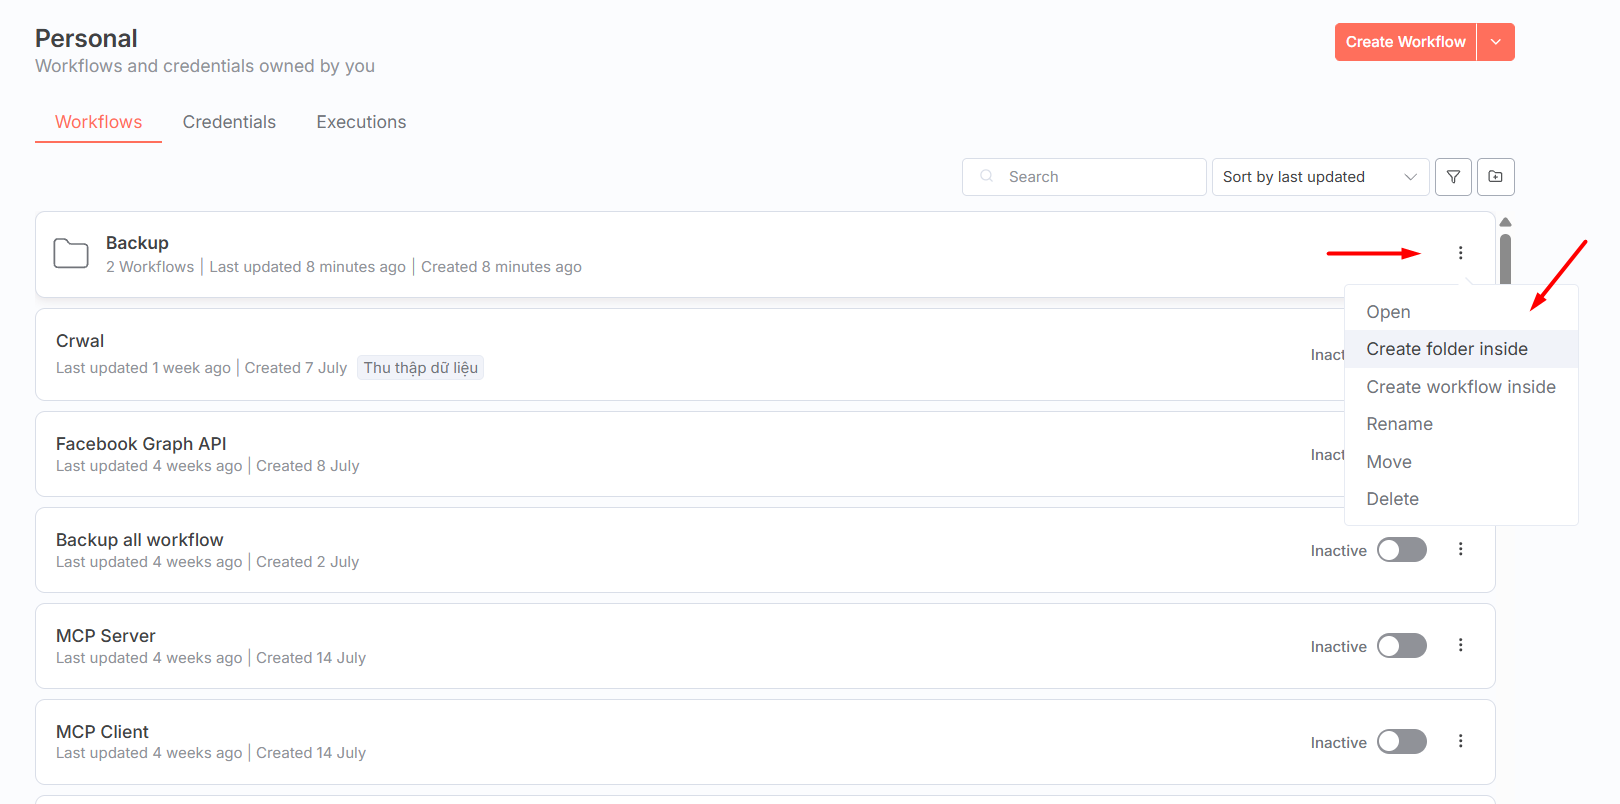The height and width of the screenshot is (804, 1620).
Task: Click the Thu thập dữ liệu tag
Action: click(x=420, y=368)
